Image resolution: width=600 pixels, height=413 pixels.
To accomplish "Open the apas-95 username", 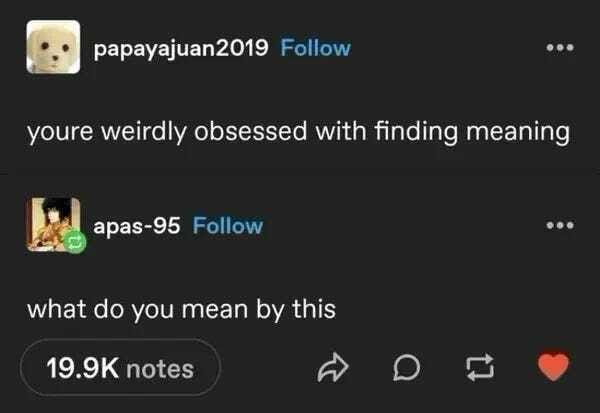I will (x=137, y=226).
